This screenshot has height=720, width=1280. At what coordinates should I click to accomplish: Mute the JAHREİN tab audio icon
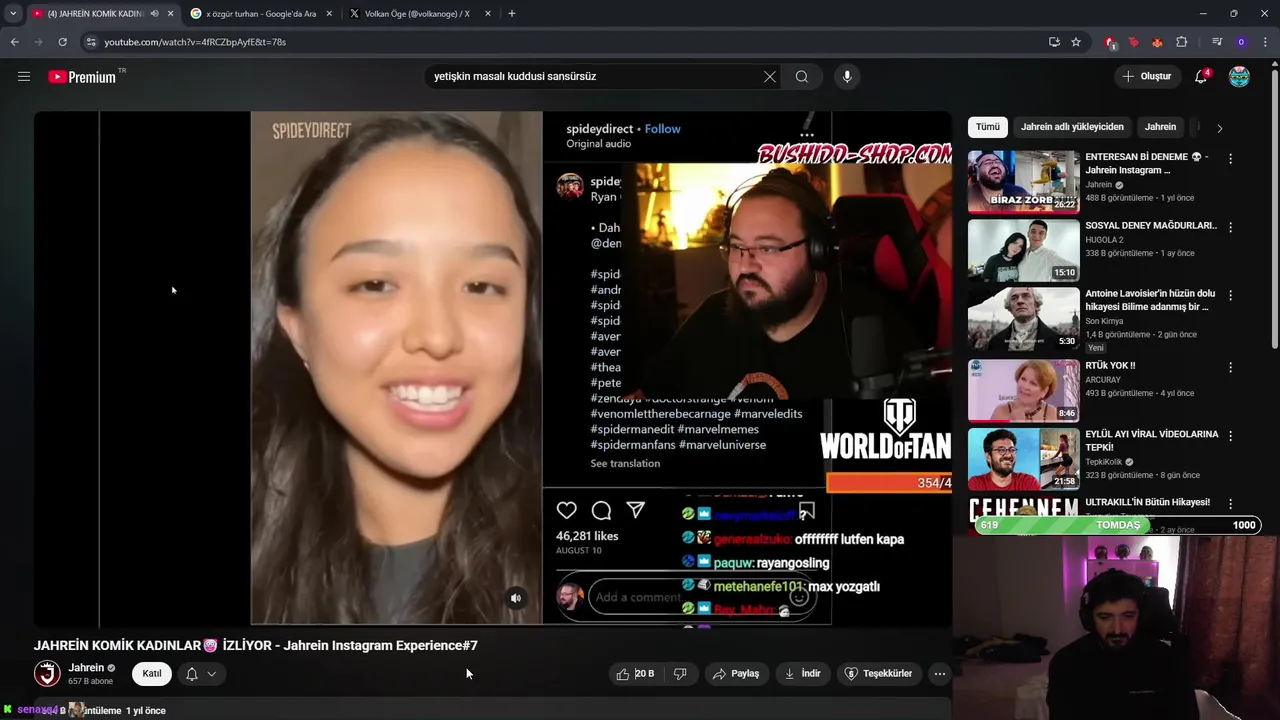point(154,14)
